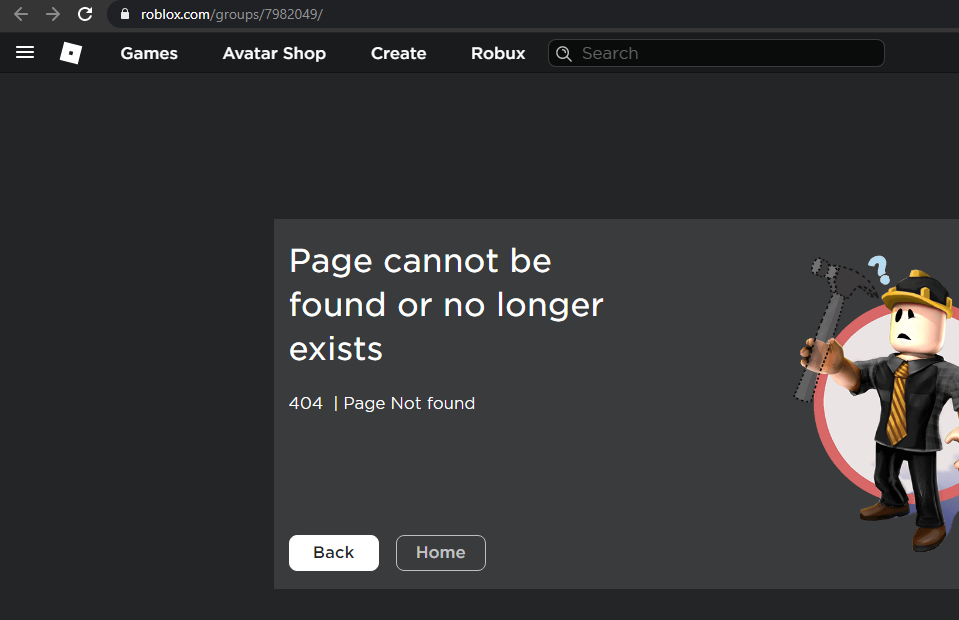This screenshot has width=959, height=620.
Task: Click the '404 | Page Not found' text
Action: coord(382,404)
